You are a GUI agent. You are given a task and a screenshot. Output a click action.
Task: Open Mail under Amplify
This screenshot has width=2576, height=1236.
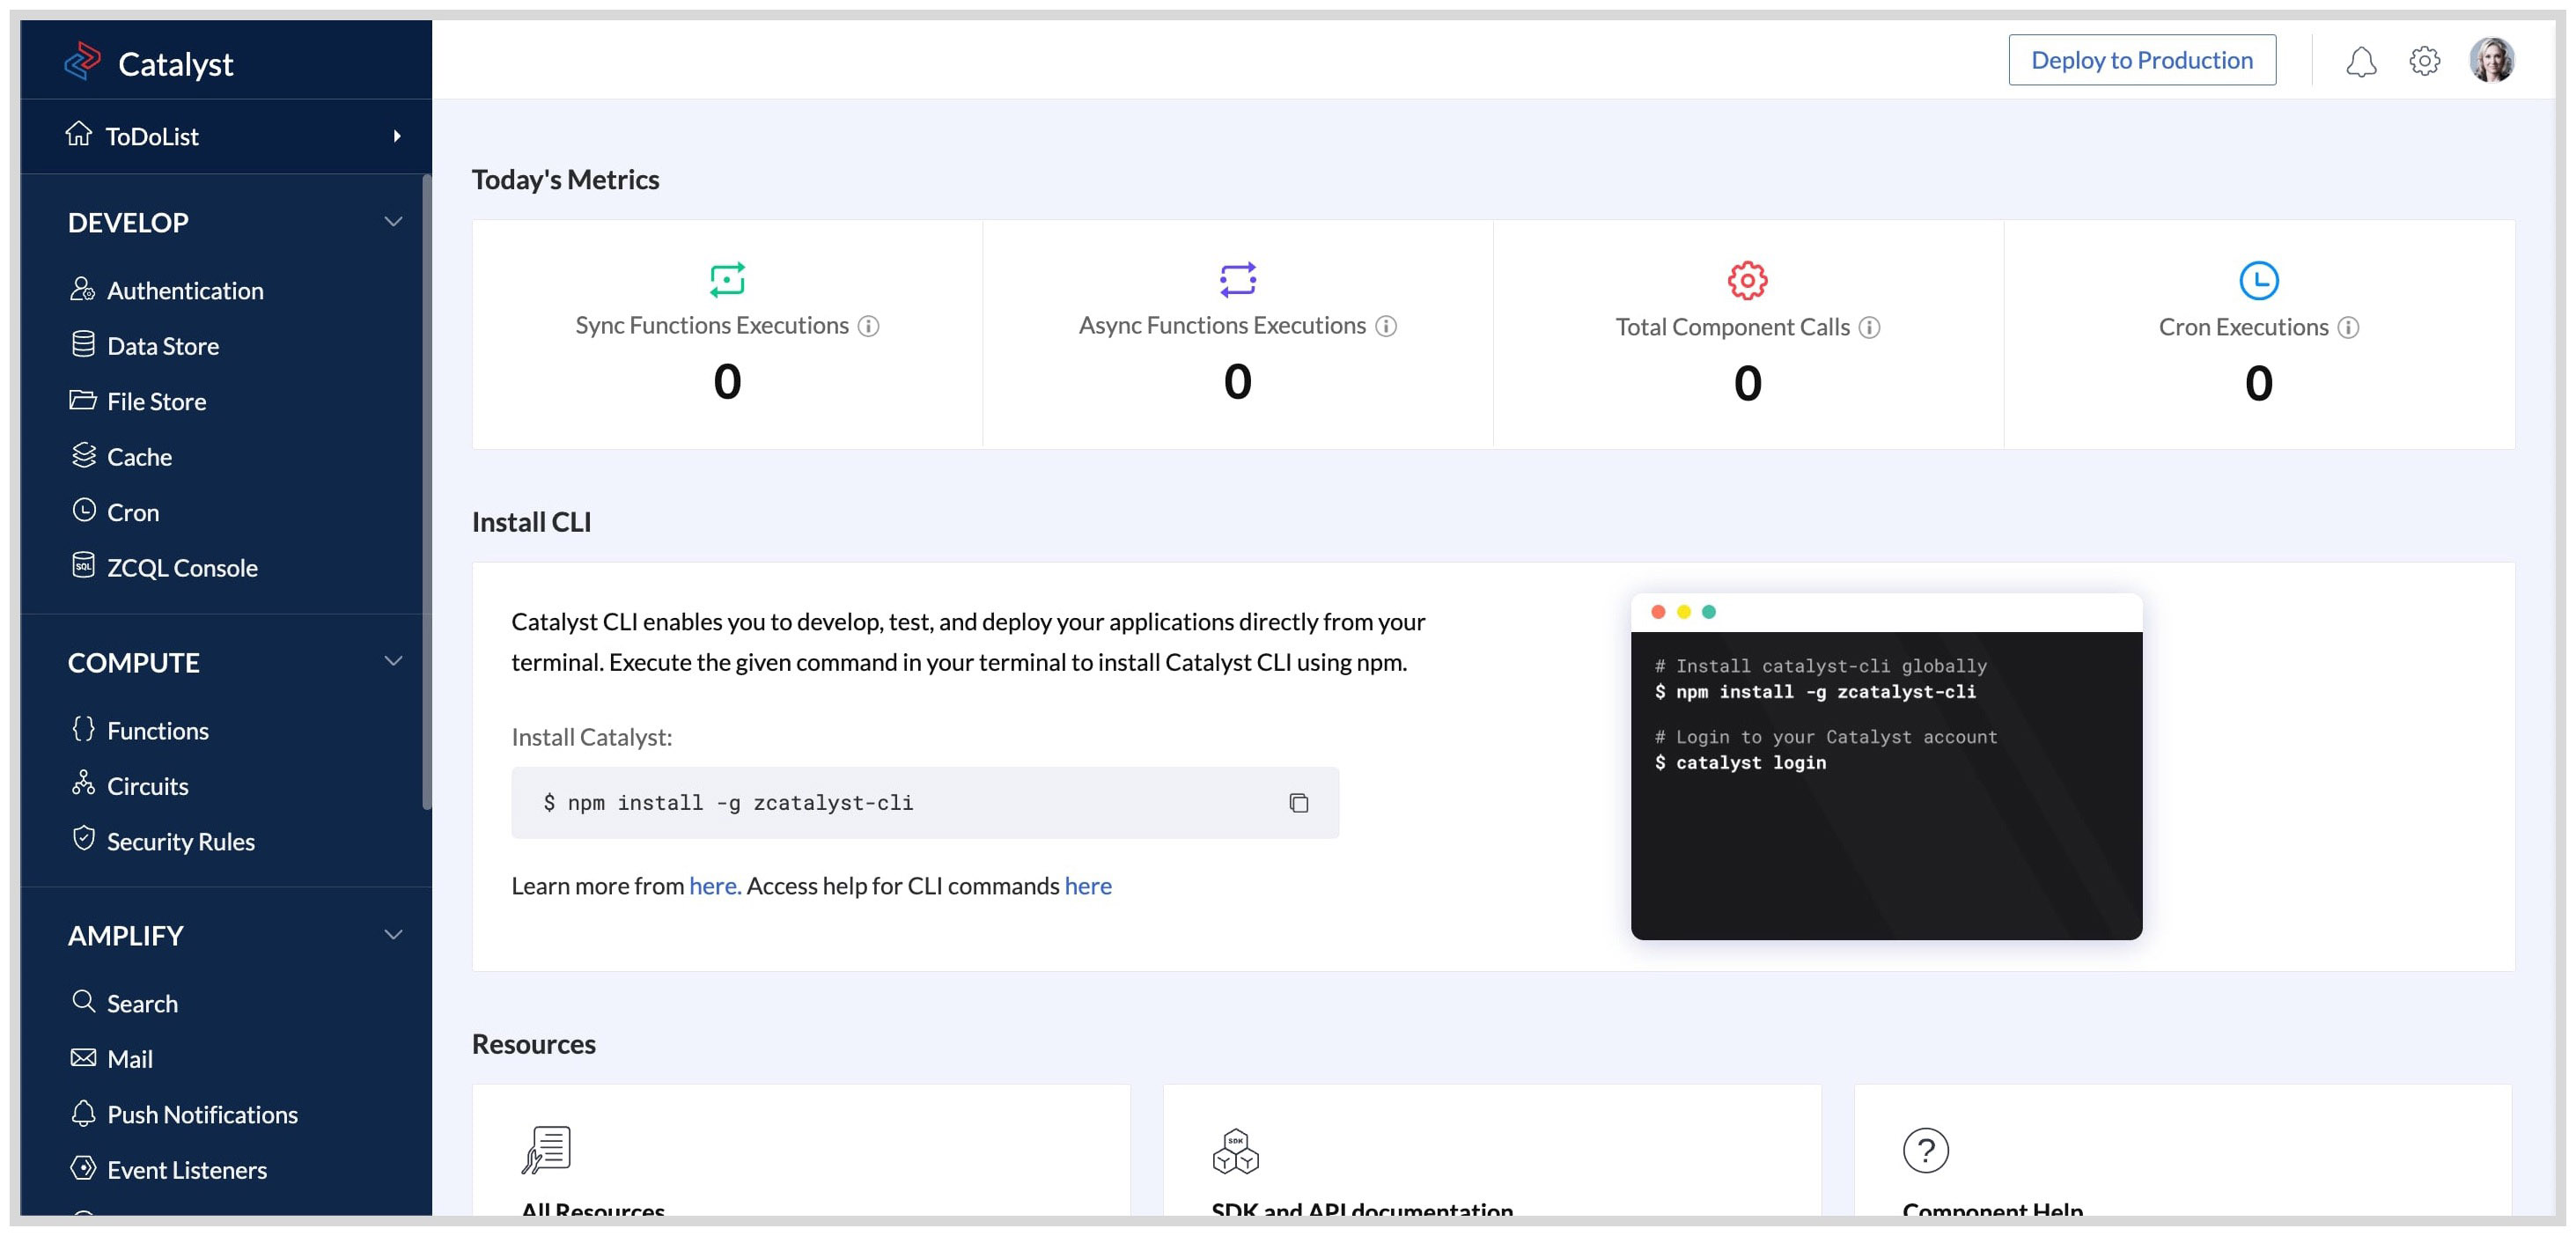(130, 1059)
